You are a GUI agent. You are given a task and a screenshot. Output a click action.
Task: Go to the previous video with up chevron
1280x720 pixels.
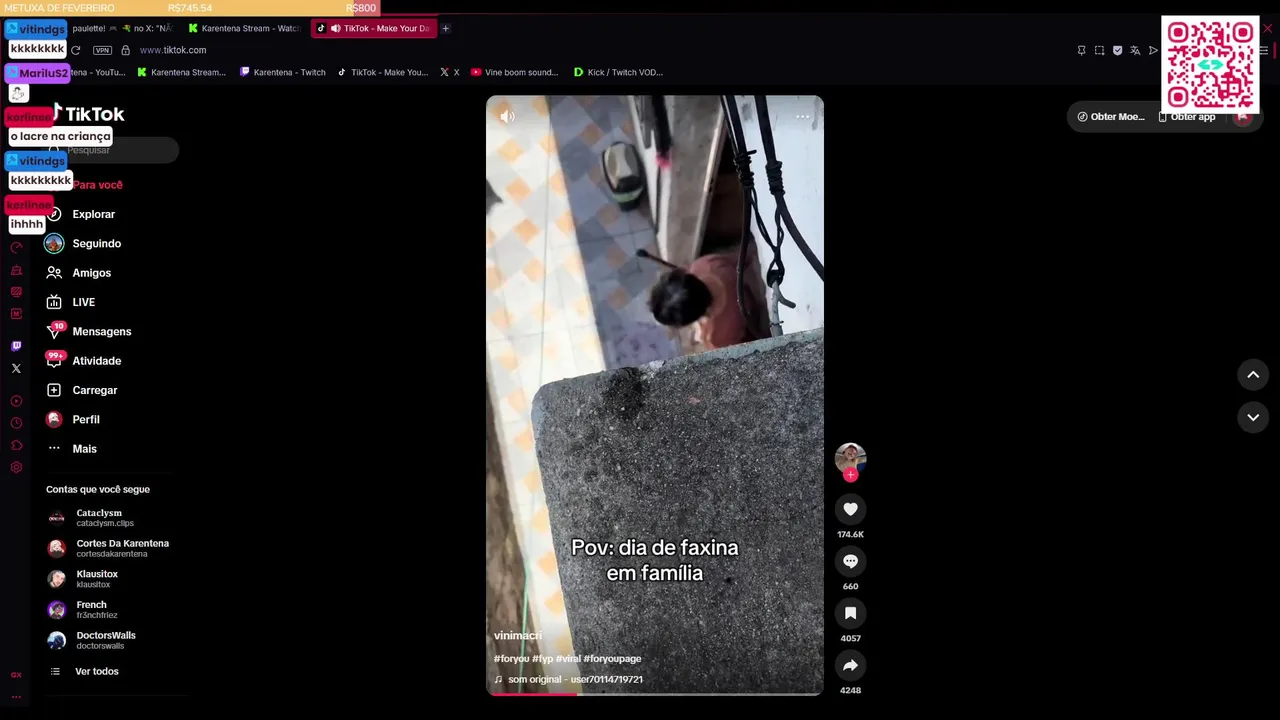click(x=1253, y=375)
